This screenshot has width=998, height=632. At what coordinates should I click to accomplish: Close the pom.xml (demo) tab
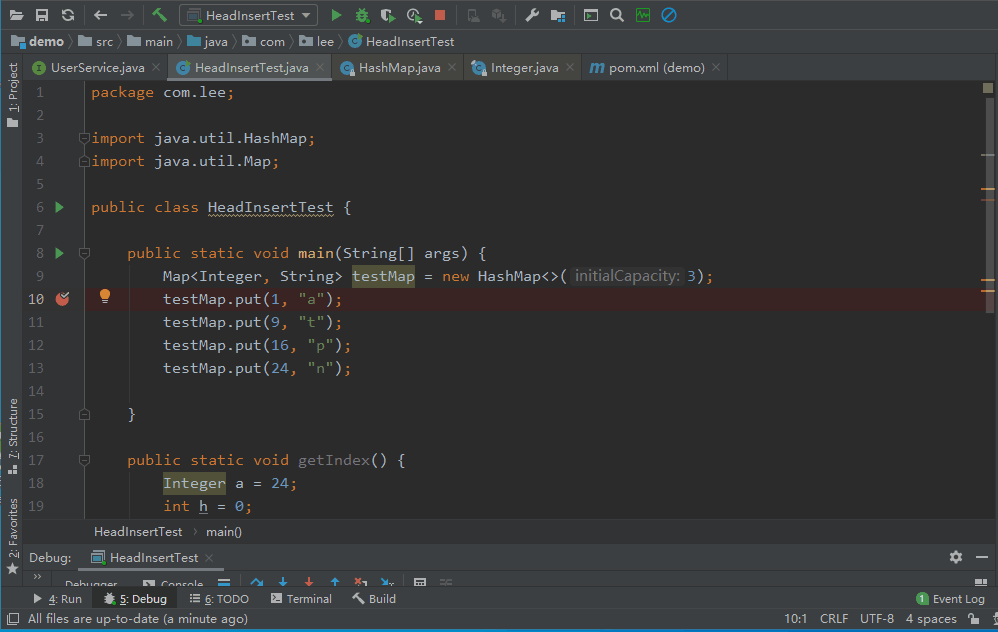(716, 67)
